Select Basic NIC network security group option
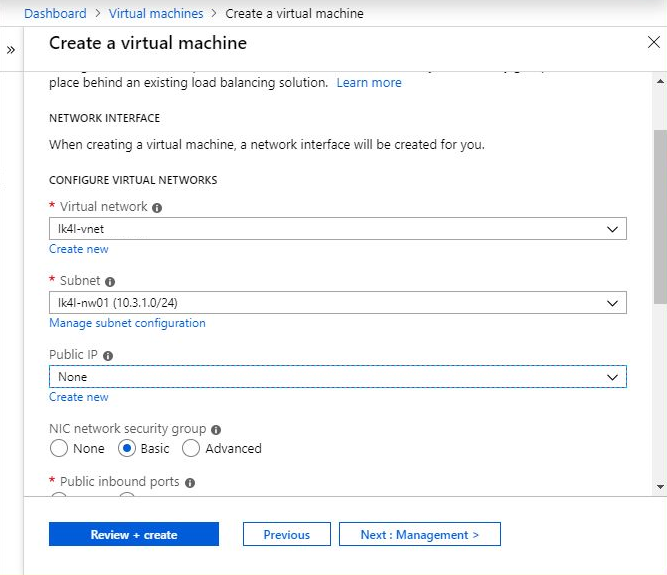 (x=127, y=449)
